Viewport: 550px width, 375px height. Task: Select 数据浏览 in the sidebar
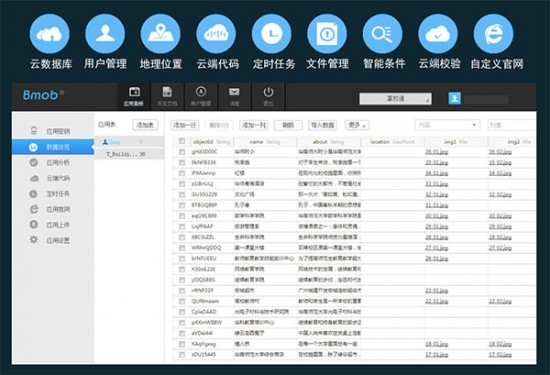click(53, 147)
